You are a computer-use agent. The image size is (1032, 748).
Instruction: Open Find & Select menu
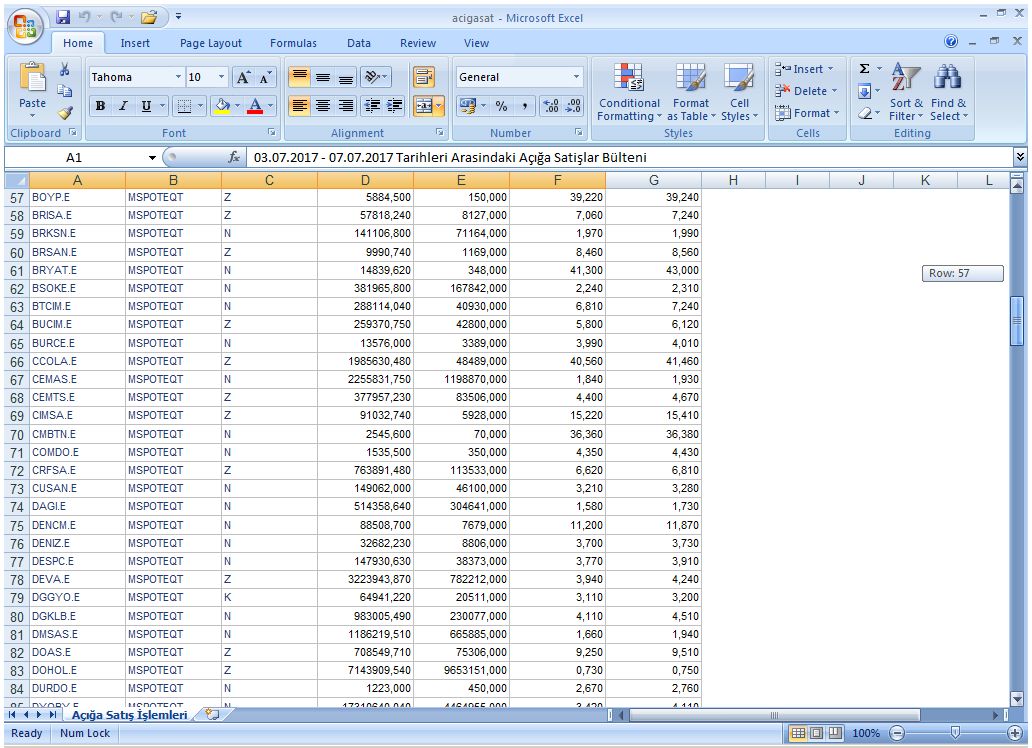(948, 92)
